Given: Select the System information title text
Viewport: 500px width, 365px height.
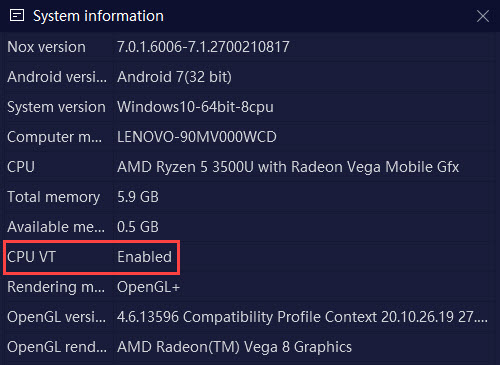Looking at the screenshot, I should tap(98, 16).
